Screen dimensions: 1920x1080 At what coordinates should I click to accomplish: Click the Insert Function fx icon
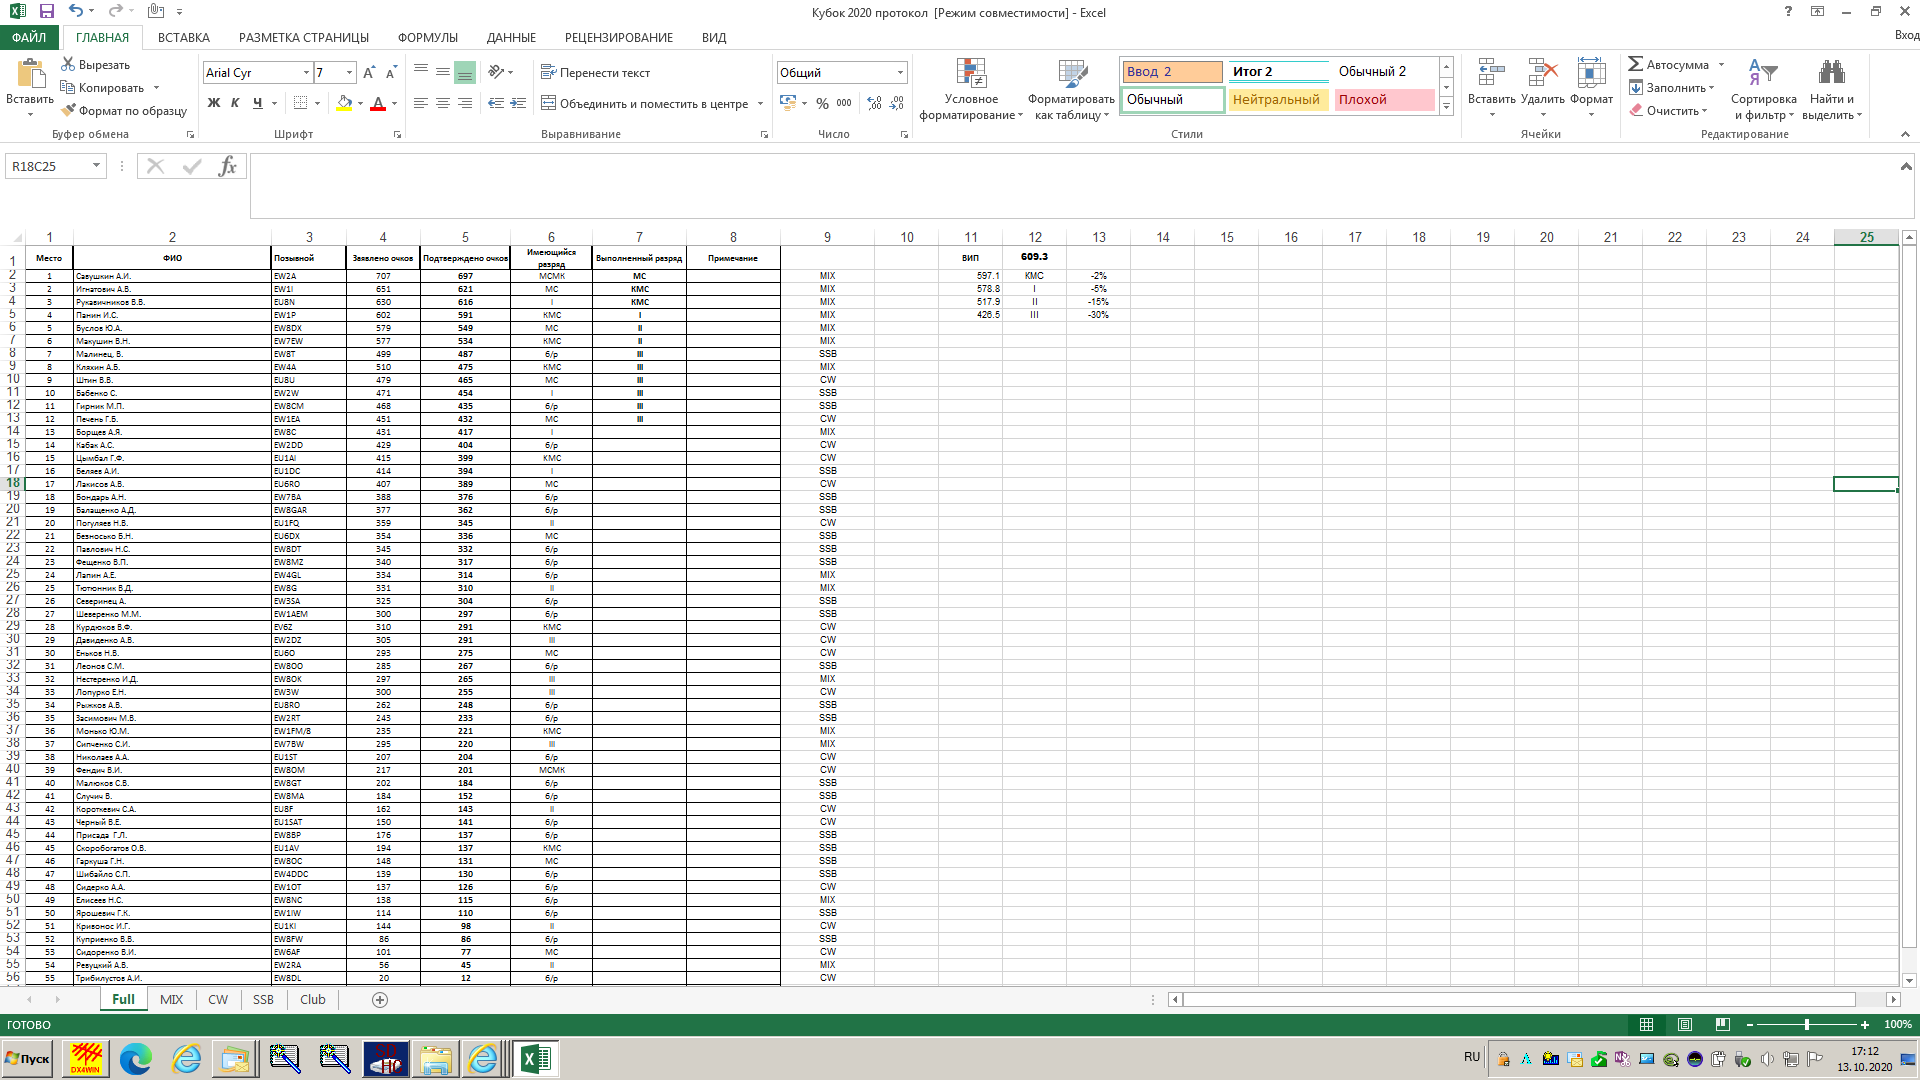pyautogui.click(x=227, y=166)
